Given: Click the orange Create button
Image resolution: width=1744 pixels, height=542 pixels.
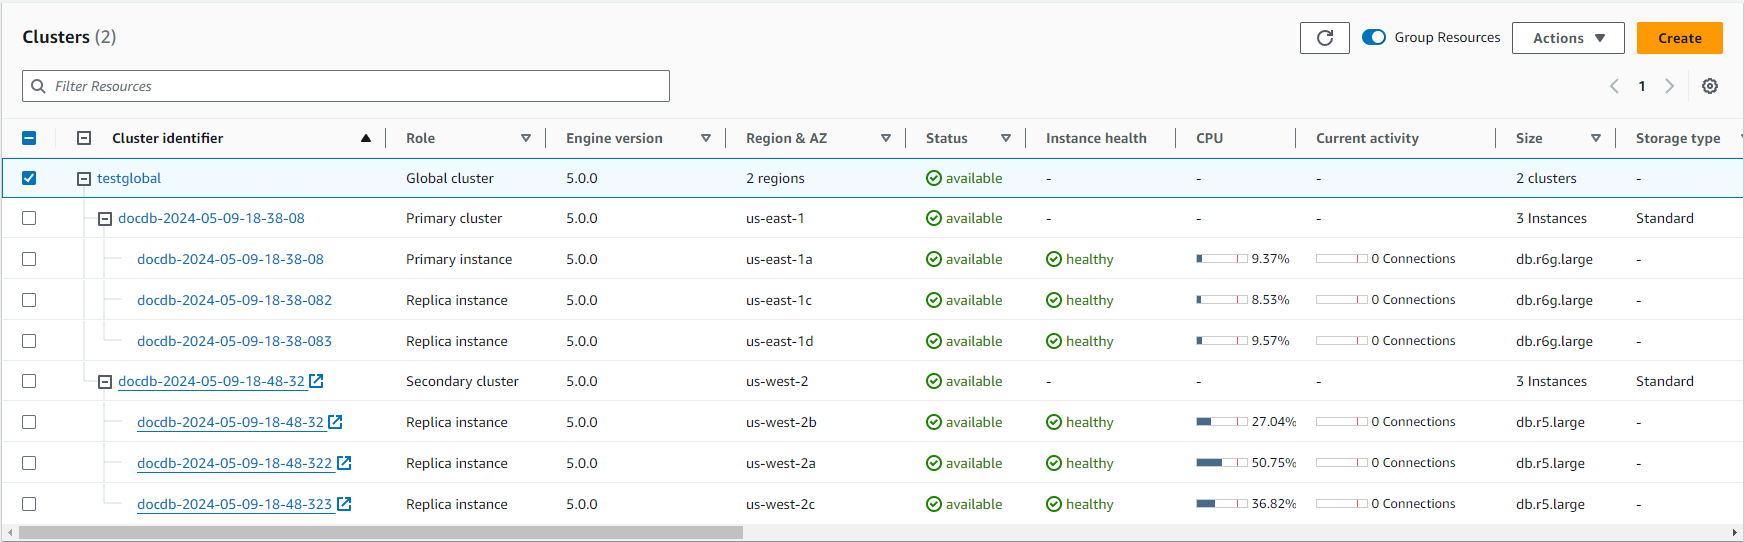Looking at the screenshot, I should click(1679, 38).
